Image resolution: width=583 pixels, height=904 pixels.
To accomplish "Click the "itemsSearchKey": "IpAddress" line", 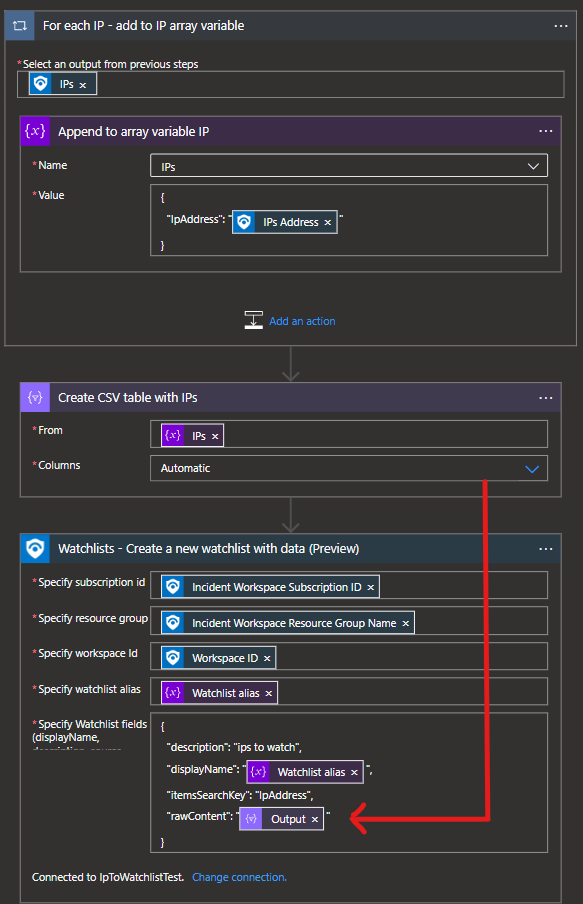I will (240, 795).
